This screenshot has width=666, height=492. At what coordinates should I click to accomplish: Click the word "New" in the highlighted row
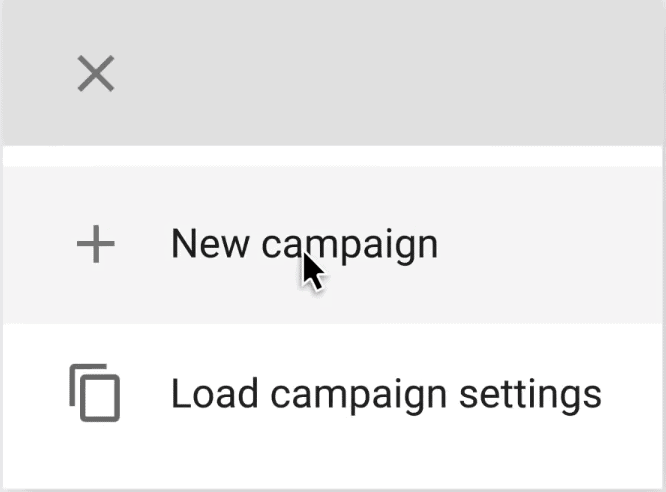(210, 243)
